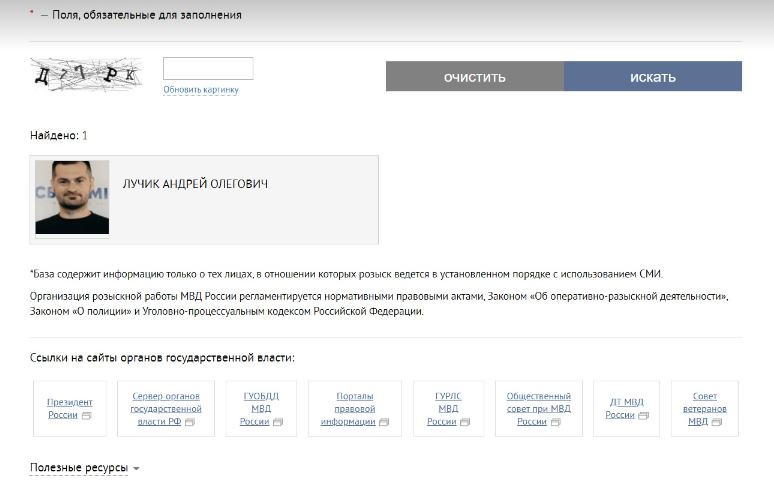Select name 'ЛУЧИК АНДРЕЙ ОЛЕГОВИЧ'
Image resolution: width=774 pixels, height=500 pixels.
pyautogui.click(x=195, y=184)
